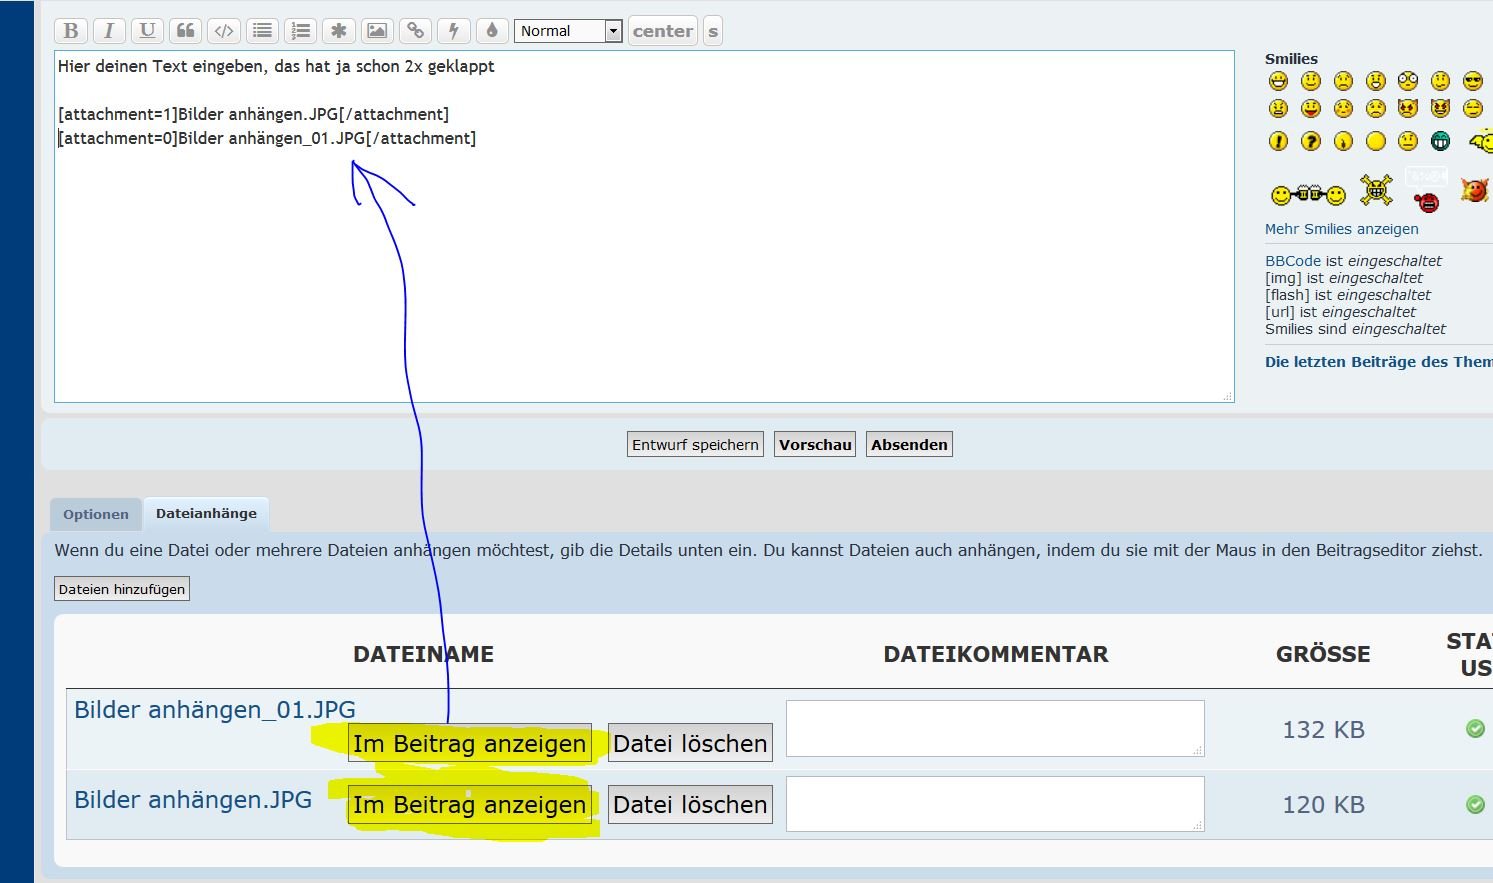This screenshot has width=1493, height=883.
Task: Click Vorschau to preview the post
Action: click(815, 444)
